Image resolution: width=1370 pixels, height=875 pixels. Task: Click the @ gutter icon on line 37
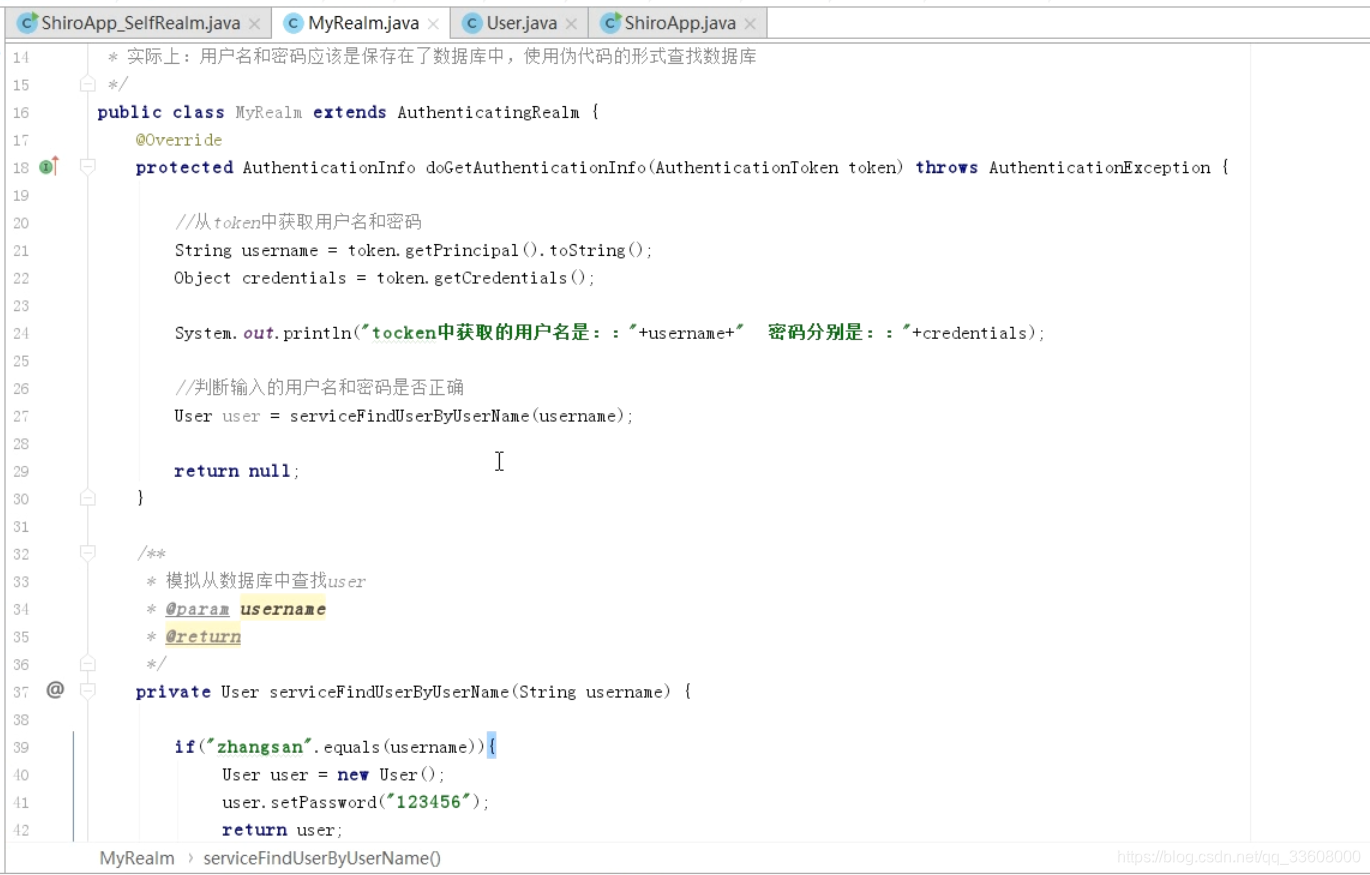[x=55, y=690]
